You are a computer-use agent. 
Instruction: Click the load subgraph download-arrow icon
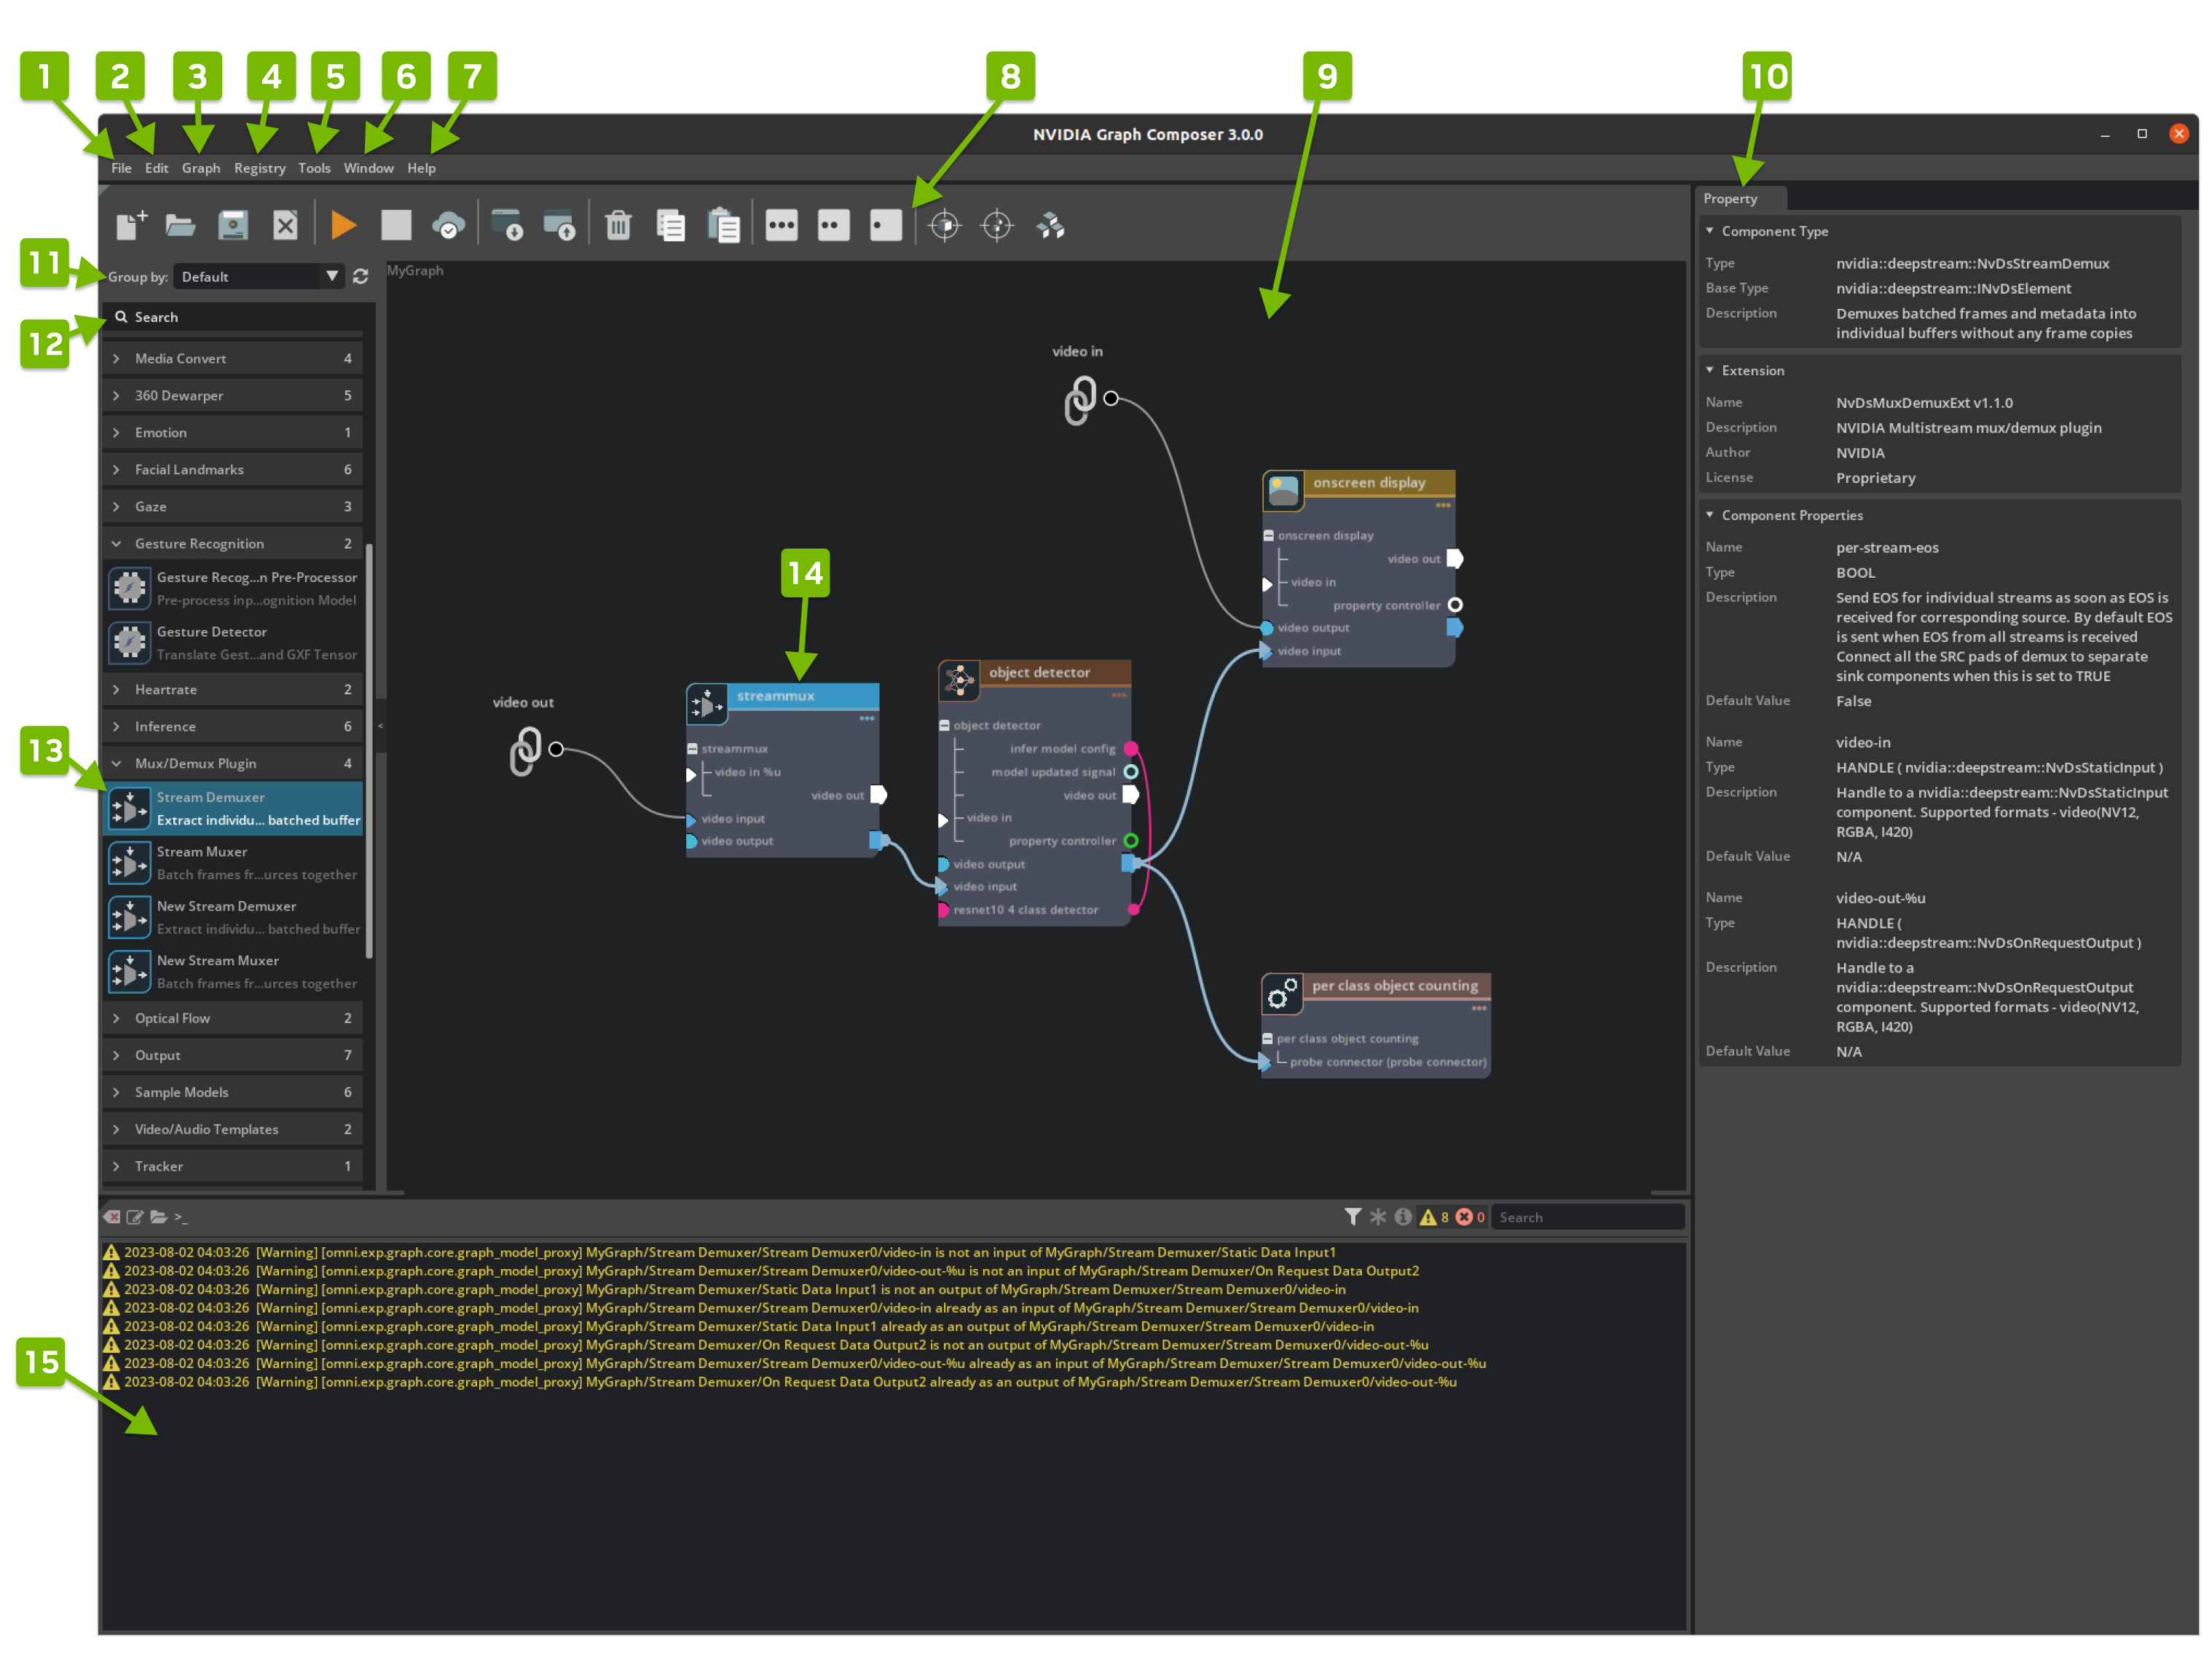click(507, 225)
